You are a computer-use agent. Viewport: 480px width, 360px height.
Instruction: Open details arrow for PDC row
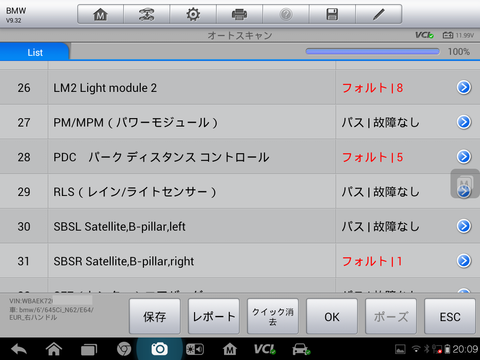tap(464, 157)
